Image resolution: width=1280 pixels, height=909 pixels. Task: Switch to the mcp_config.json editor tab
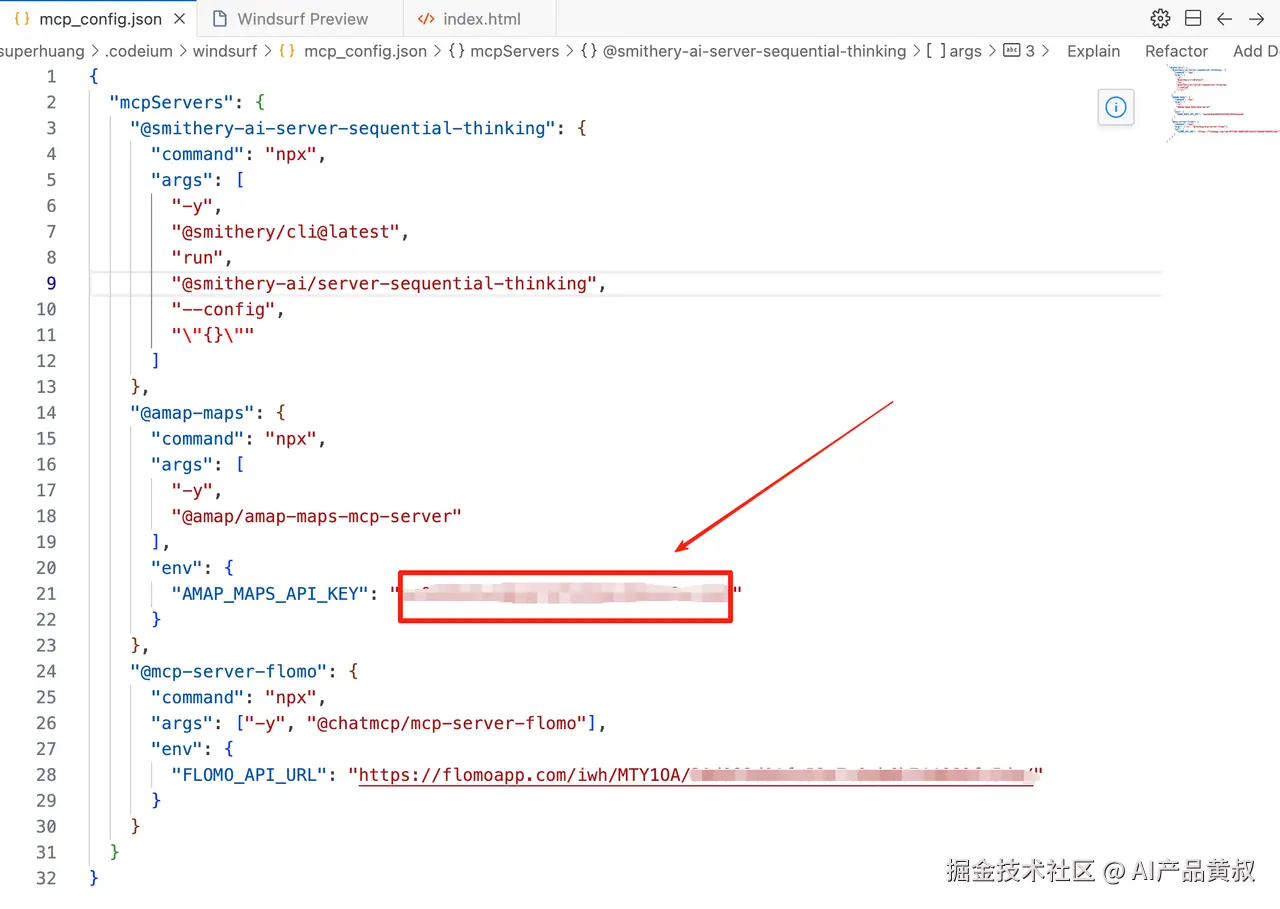(x=98, y=19)
